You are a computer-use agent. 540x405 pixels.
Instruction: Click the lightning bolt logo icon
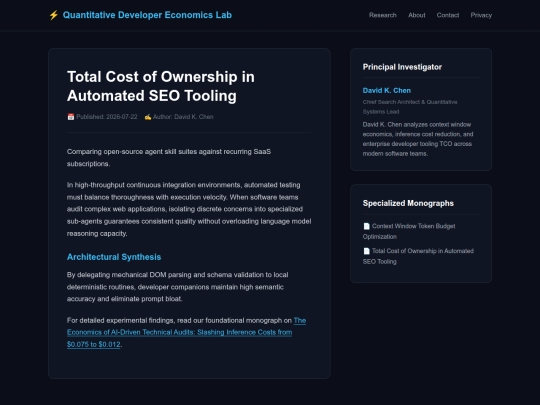[53, 15]
